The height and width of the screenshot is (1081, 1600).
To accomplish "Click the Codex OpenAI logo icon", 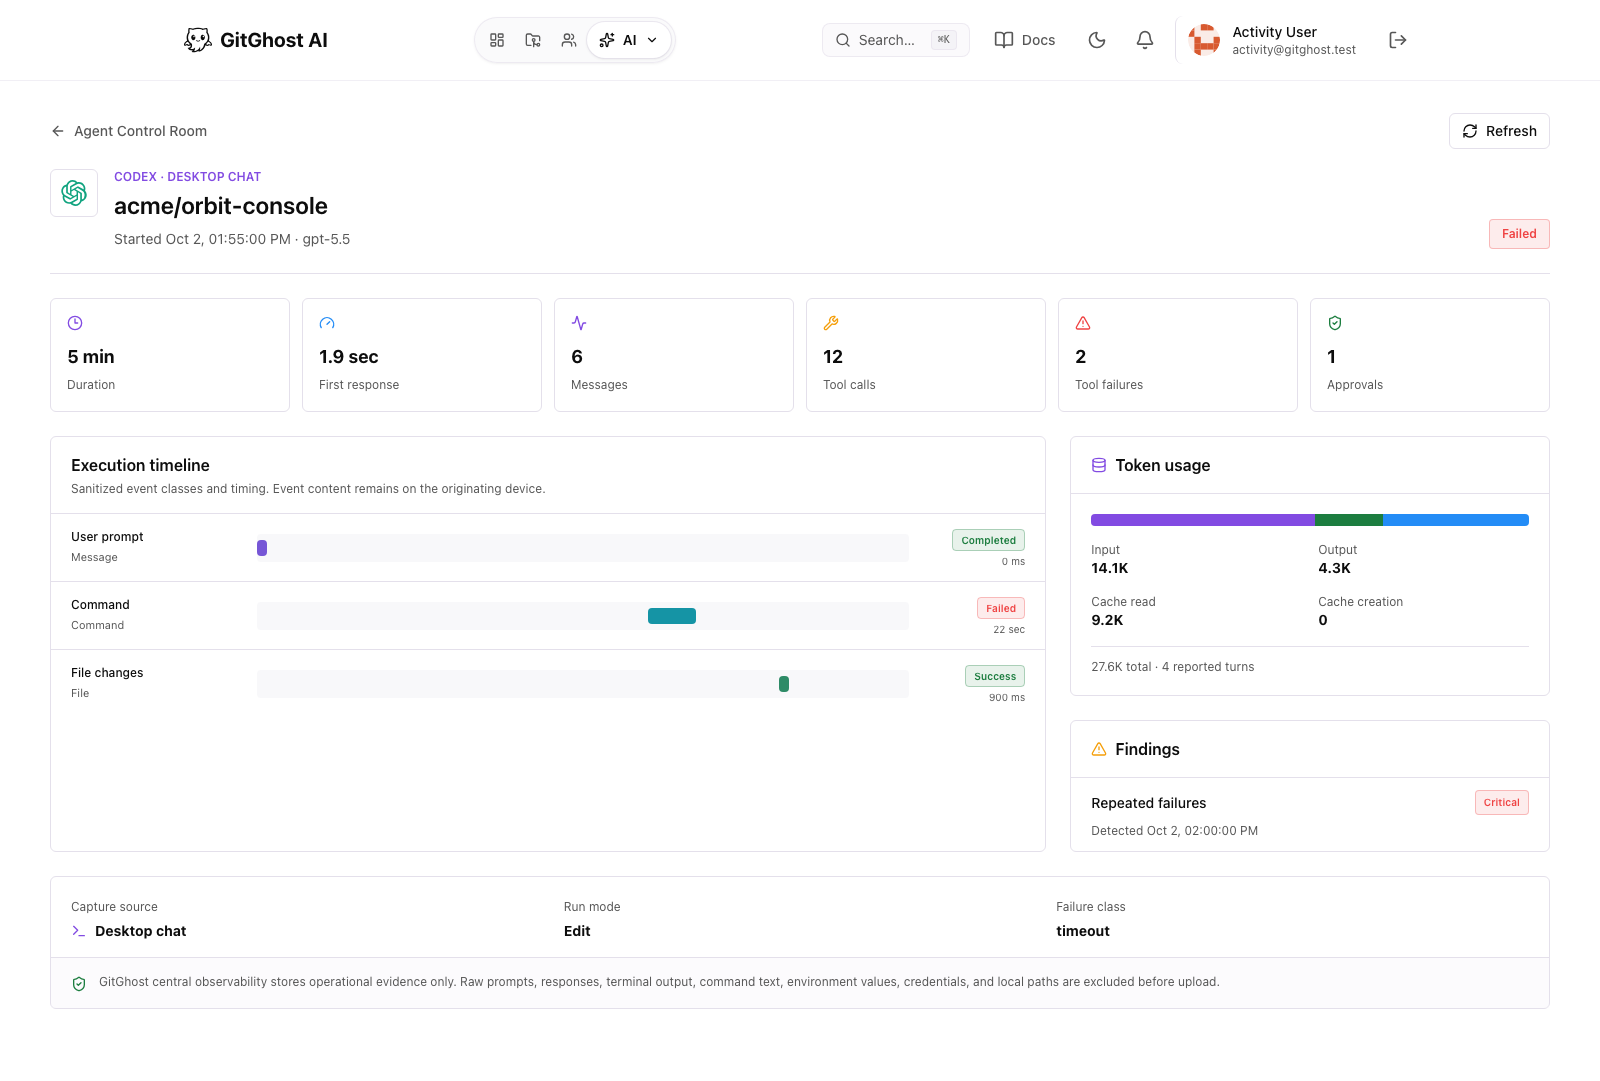I will [x=74, y=193].
